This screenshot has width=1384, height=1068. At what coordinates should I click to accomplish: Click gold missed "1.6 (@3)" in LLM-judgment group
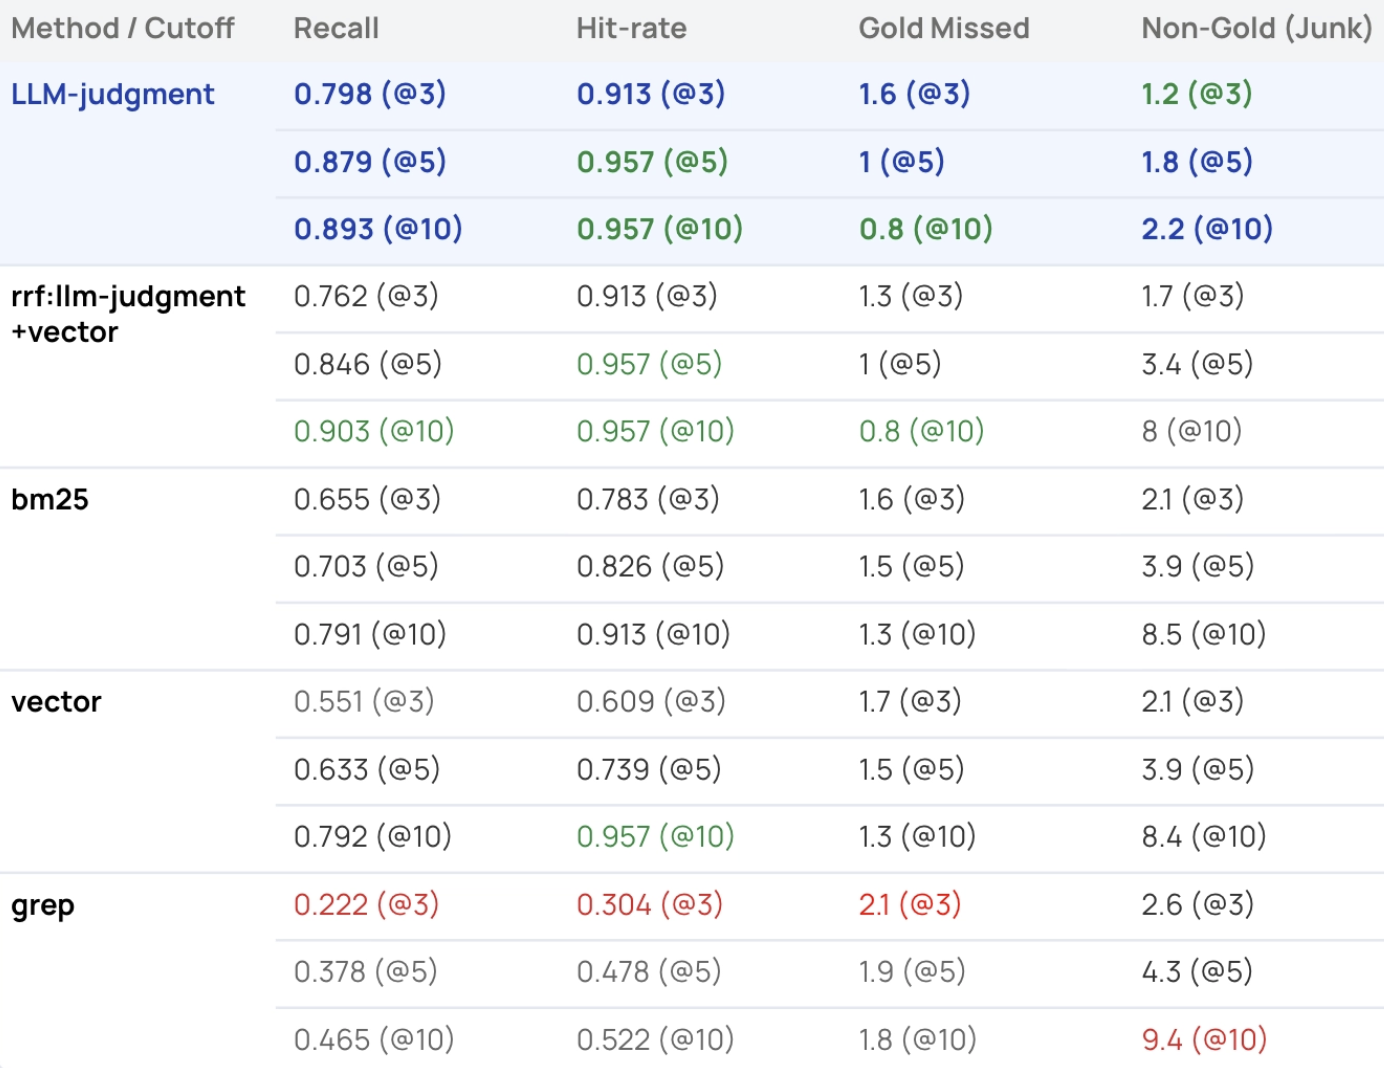click(915, 94)
